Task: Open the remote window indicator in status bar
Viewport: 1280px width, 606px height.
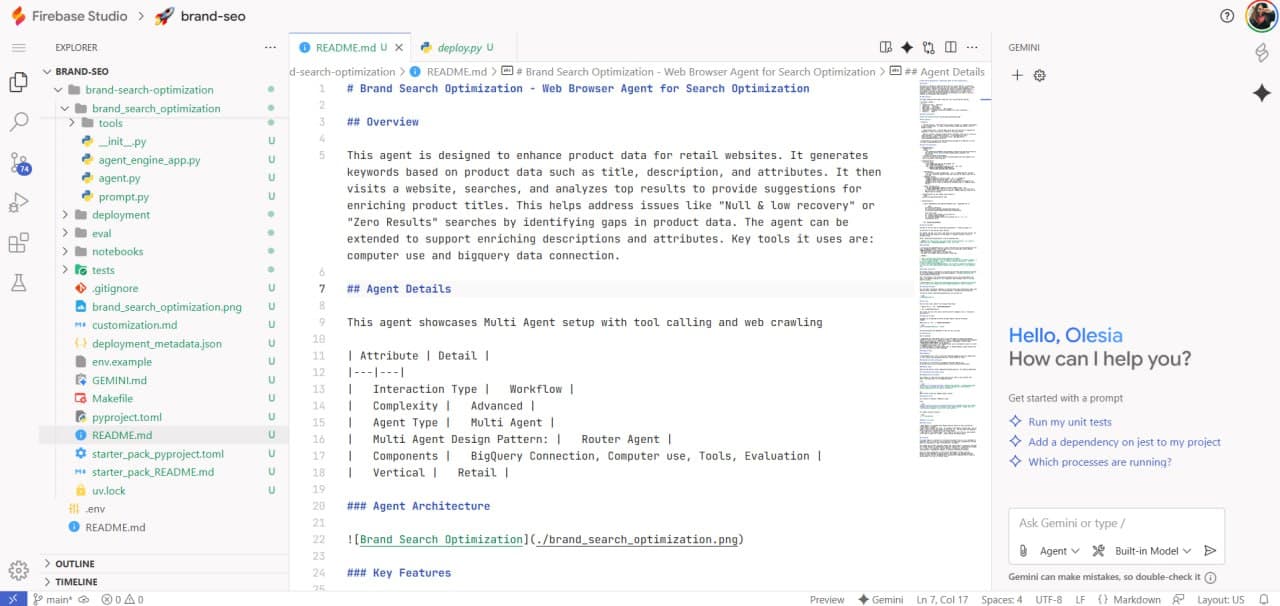Action: 11,599
